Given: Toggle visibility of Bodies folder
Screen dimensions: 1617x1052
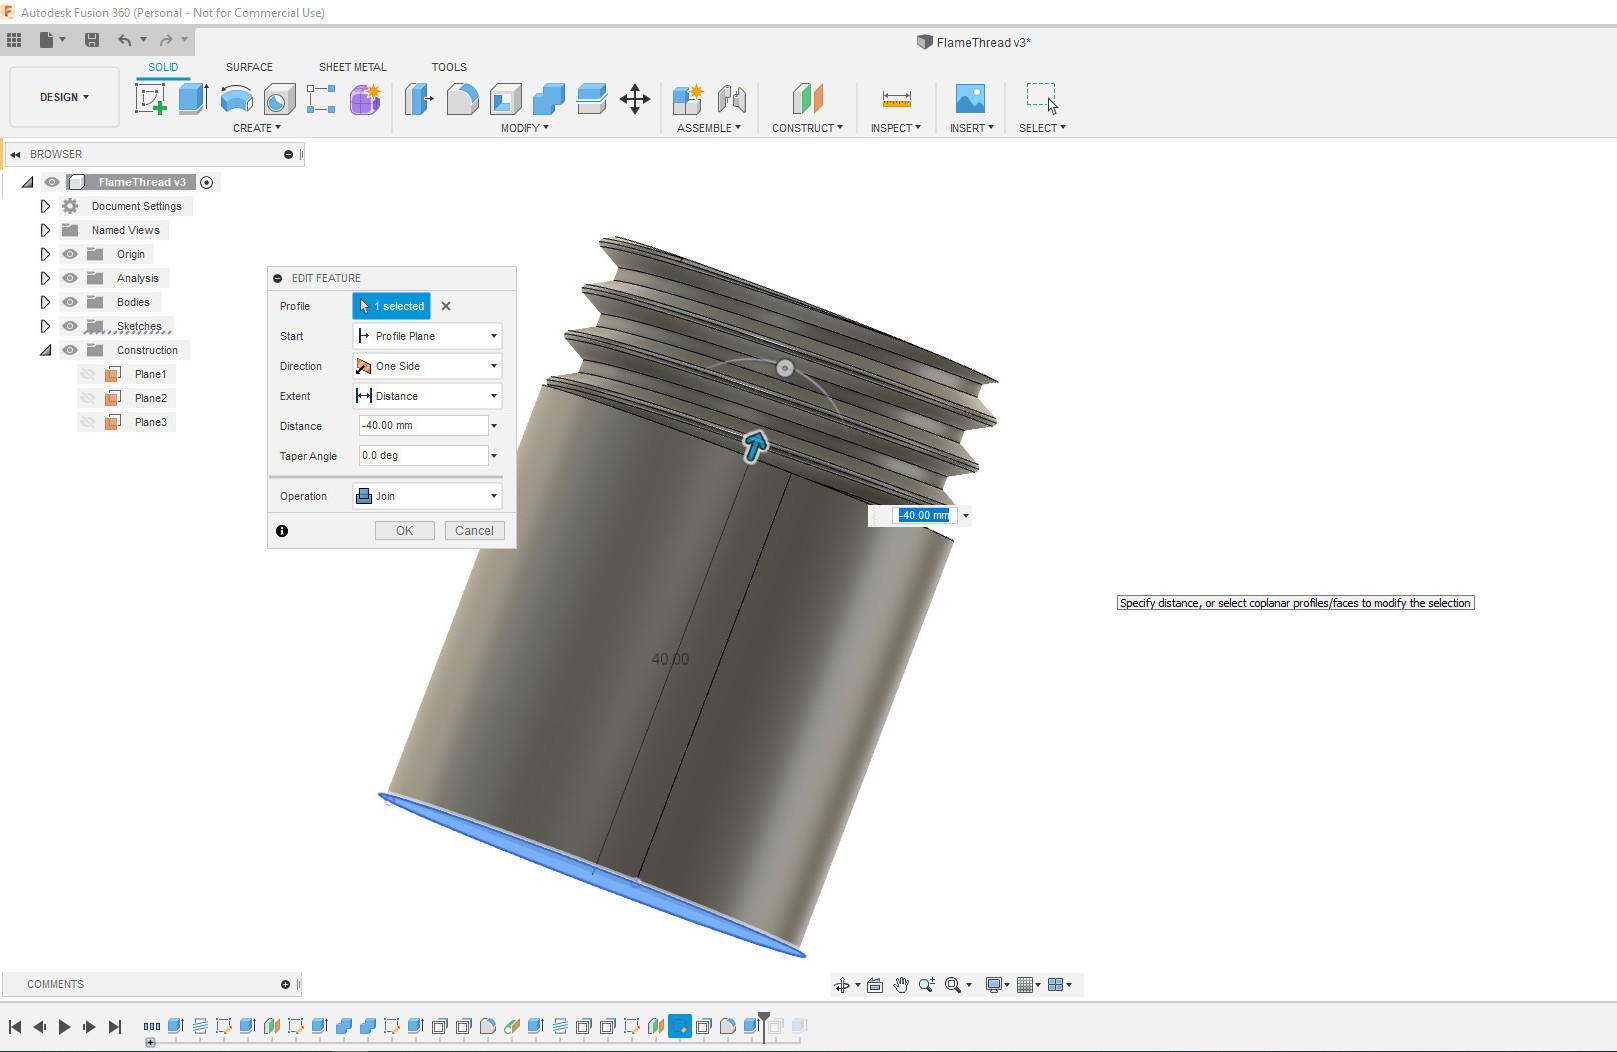Looking at the screenshot, I should coord(70,302).
